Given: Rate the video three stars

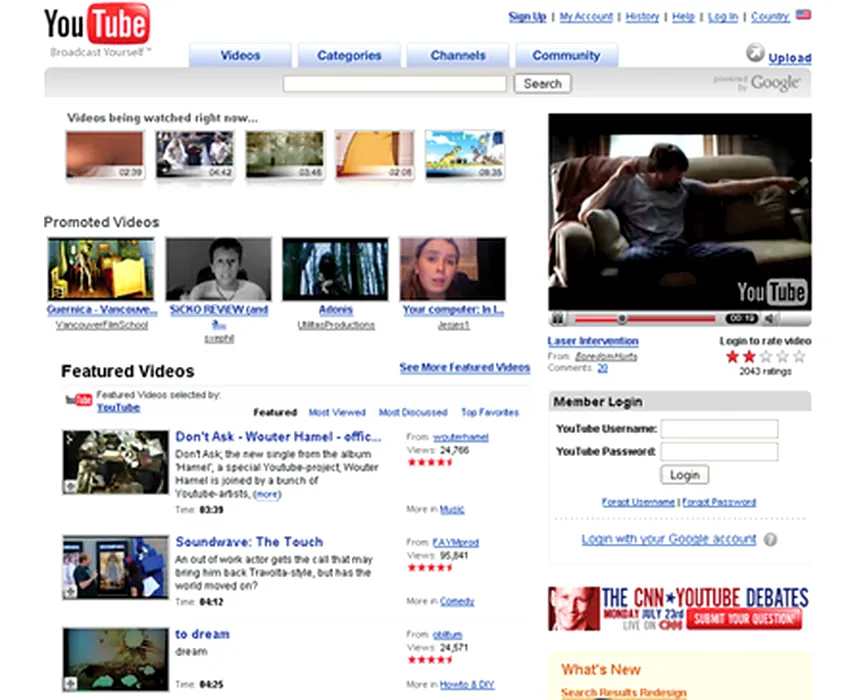Looking at the screenshot, I should coord(766,356).
